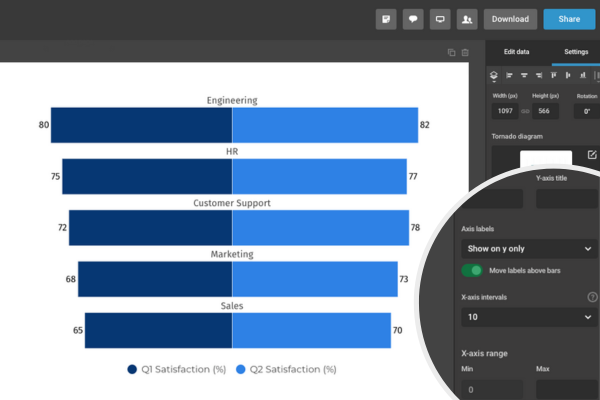Click the Rotation field showing 0°
Image resolution: width=600 pixels, height=400 pixels.
[x=587, y=111]
